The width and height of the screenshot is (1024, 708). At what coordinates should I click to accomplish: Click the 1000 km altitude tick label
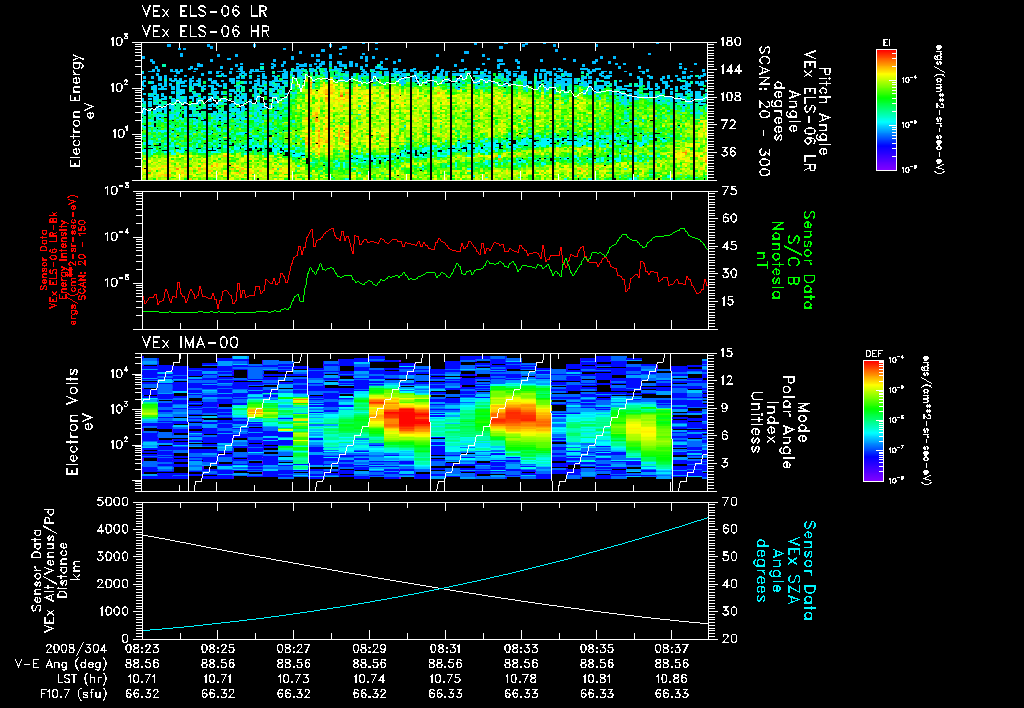[112, 611]
